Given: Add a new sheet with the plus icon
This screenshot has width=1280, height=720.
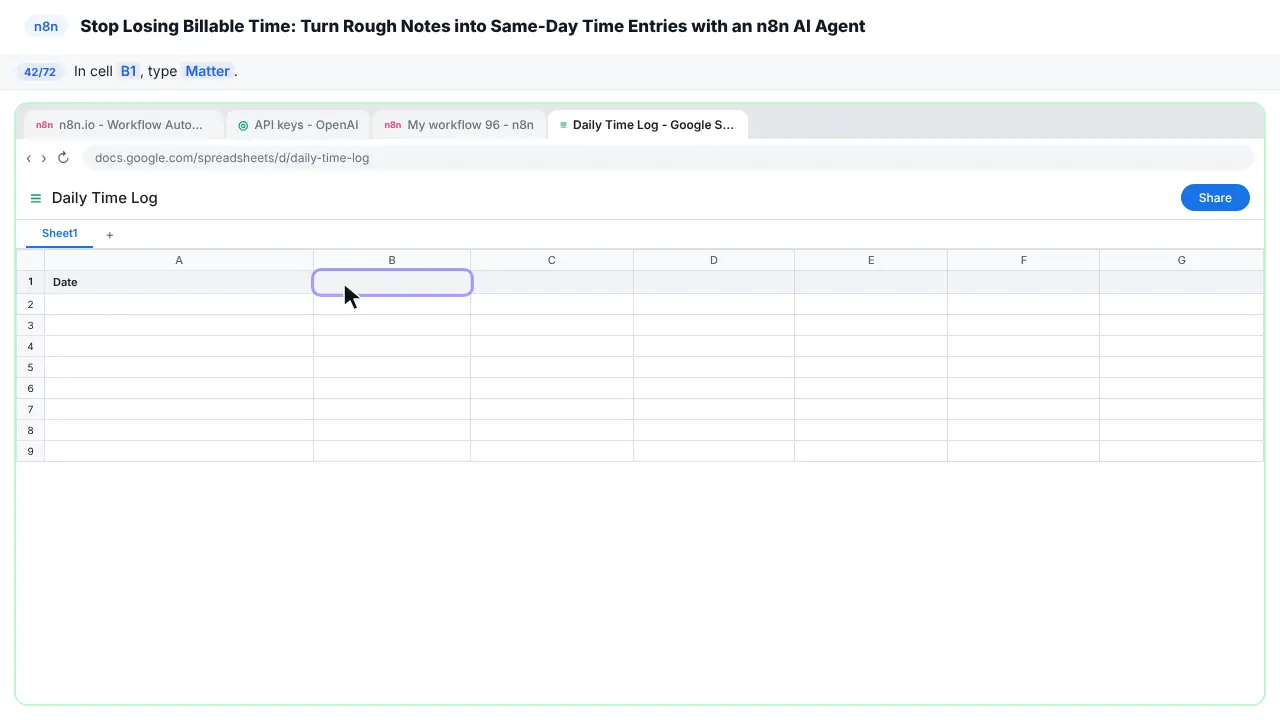Looking at the screenshot, I should 110,235.
